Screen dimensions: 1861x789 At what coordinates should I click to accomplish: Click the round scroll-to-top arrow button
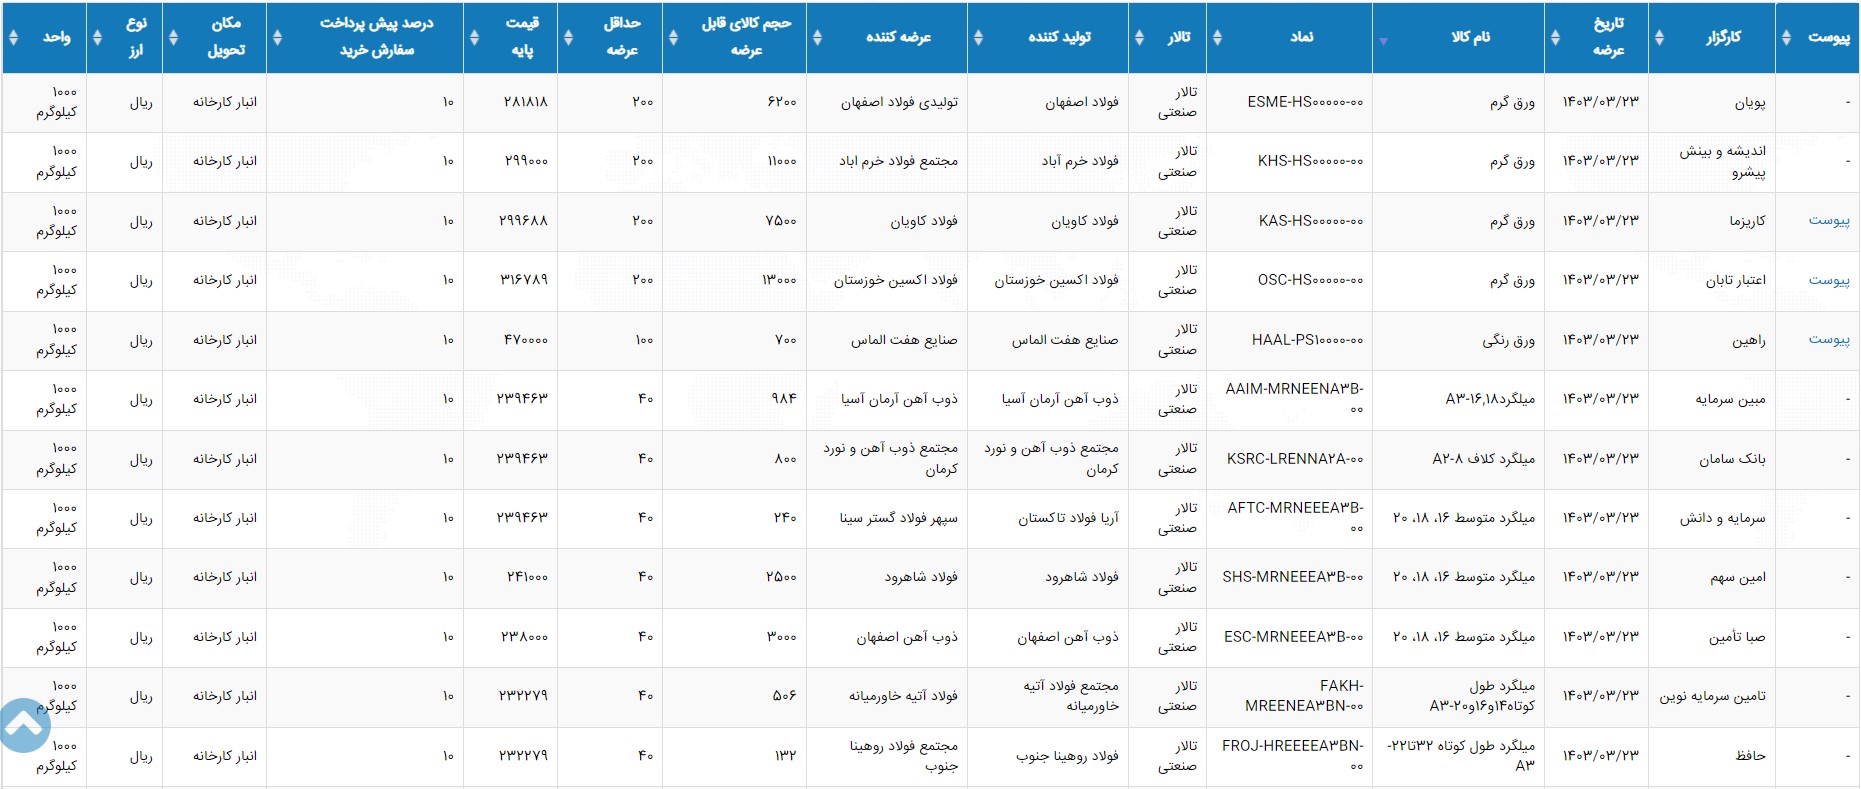point(23,725)
